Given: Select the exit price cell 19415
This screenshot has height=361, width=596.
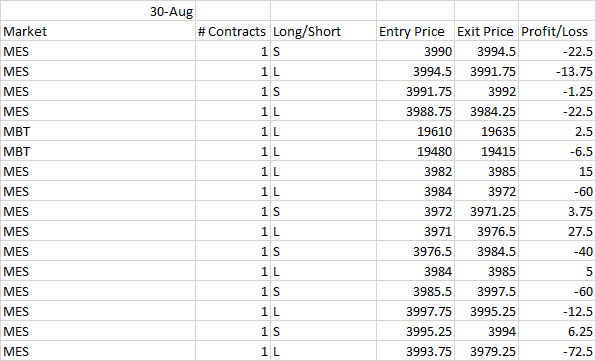Looking at the screenshot, I should click(x=487, y=151).
